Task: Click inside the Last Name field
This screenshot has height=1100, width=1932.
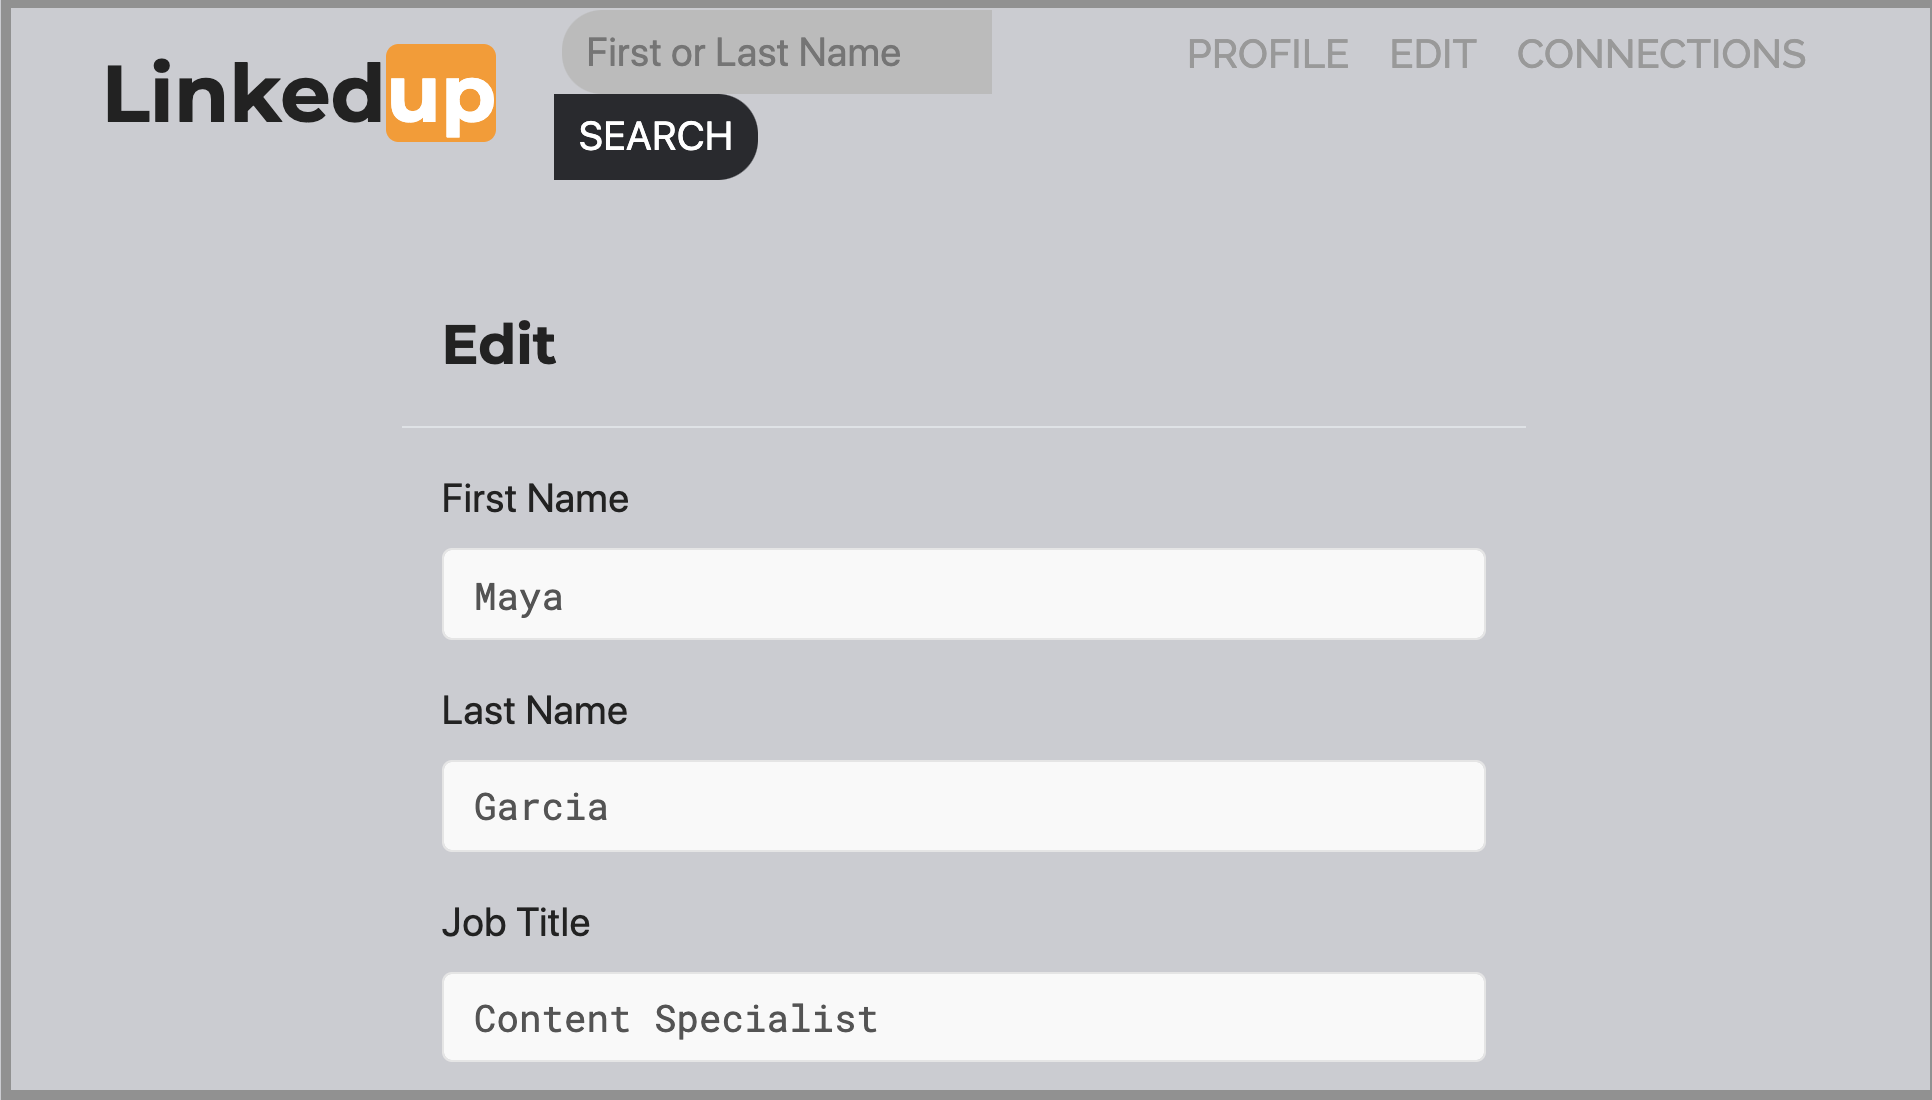Action: 963,805
